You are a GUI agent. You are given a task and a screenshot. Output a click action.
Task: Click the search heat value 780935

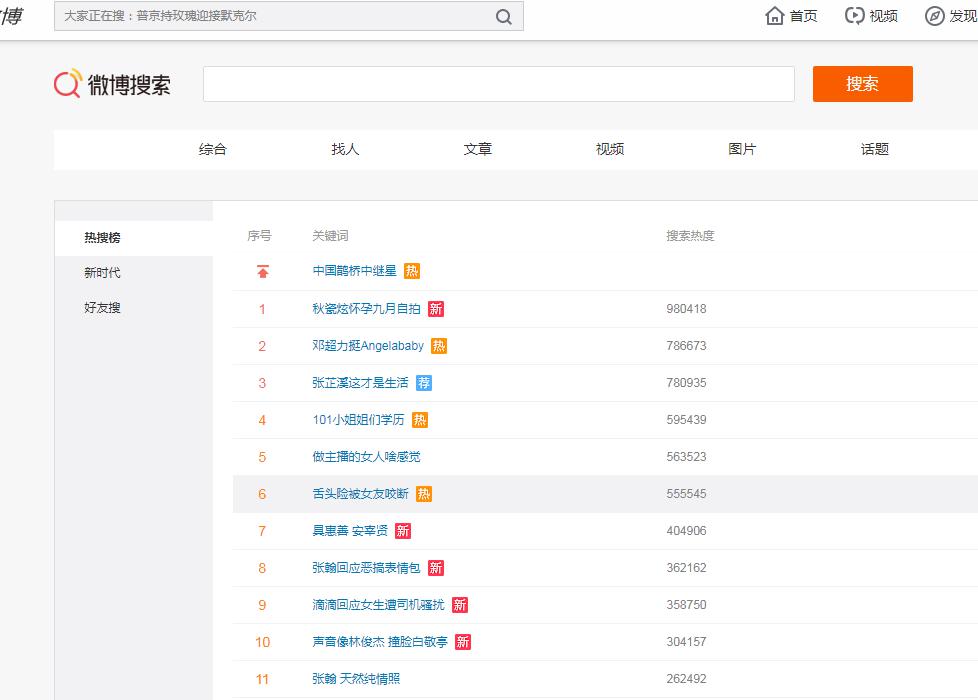(x=686, y=382)
